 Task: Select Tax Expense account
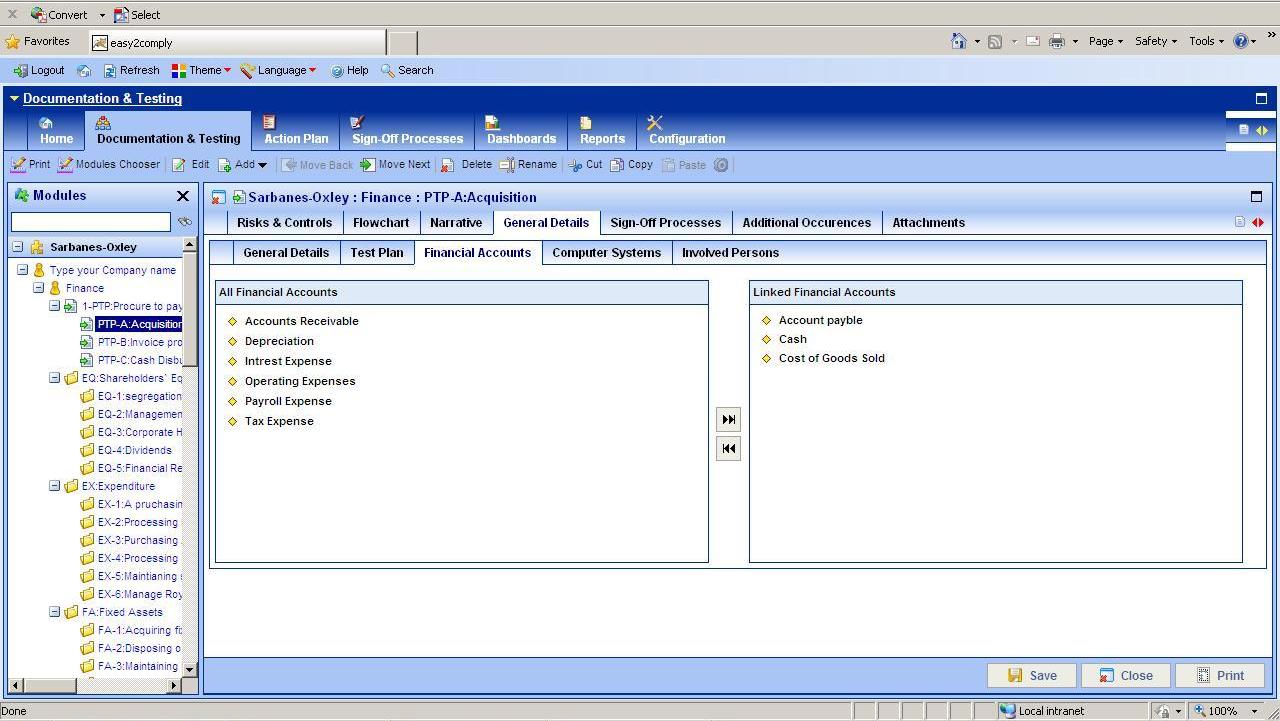pos(279,421)
